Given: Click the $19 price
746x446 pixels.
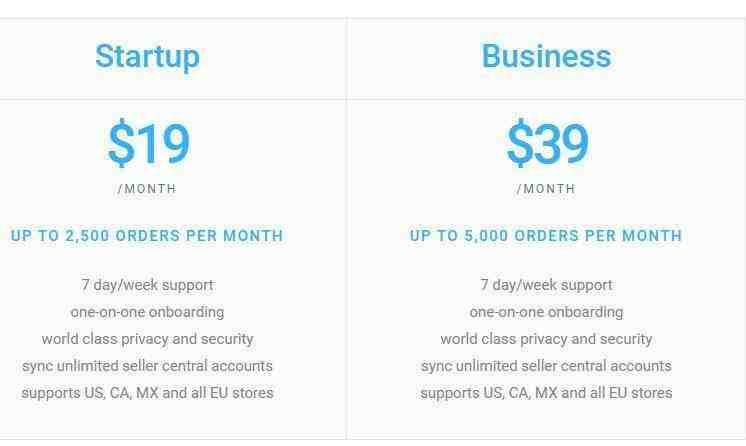Looking at the screenshot, I should 148,143.
